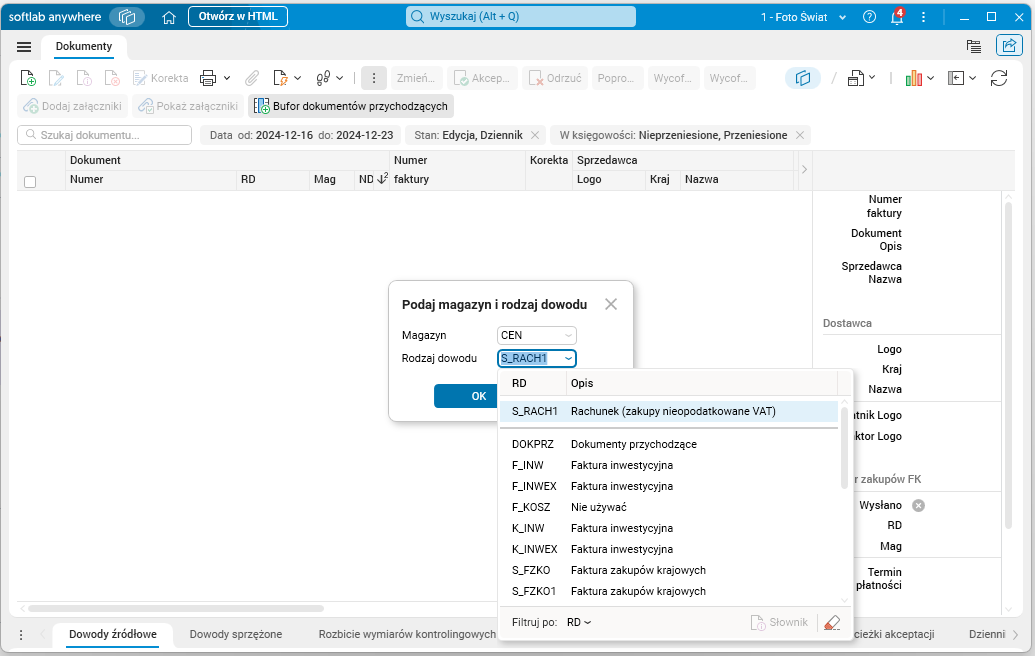Expand the side panel layout dropdown arrow
The height and width of the screenshot is (656, 1035).
coord(972,78)
